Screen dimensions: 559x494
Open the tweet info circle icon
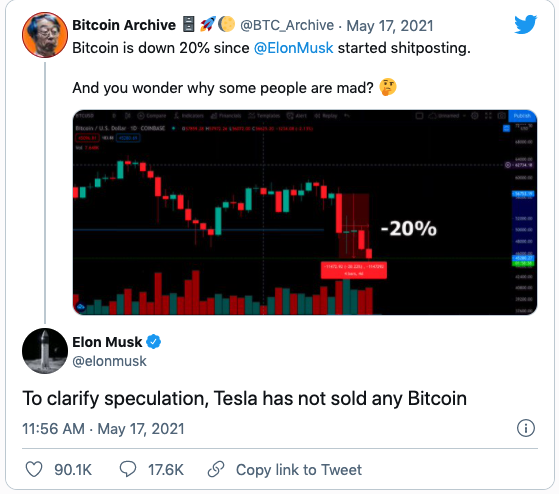pos(526,428)
